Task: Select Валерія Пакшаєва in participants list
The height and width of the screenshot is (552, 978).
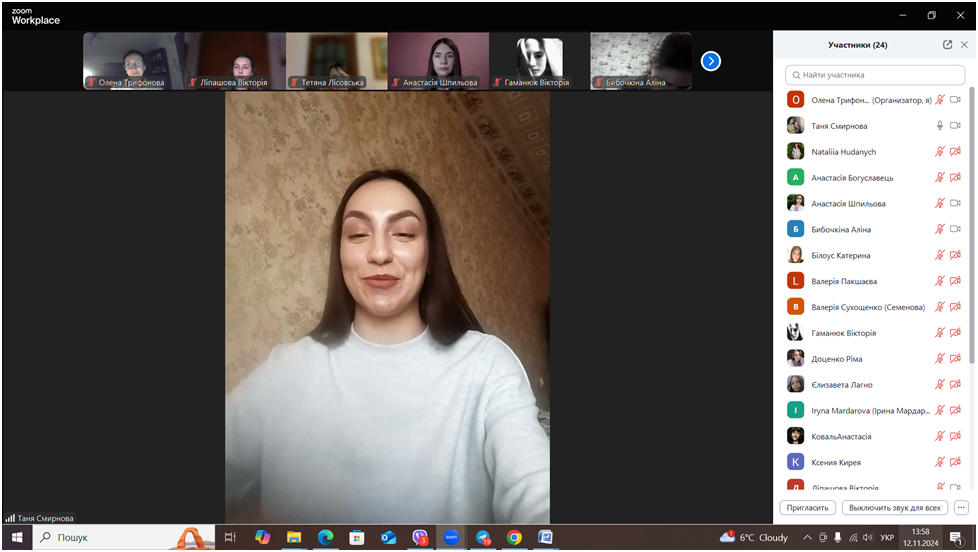Action: pyautogui.click(x=844, y=281)
